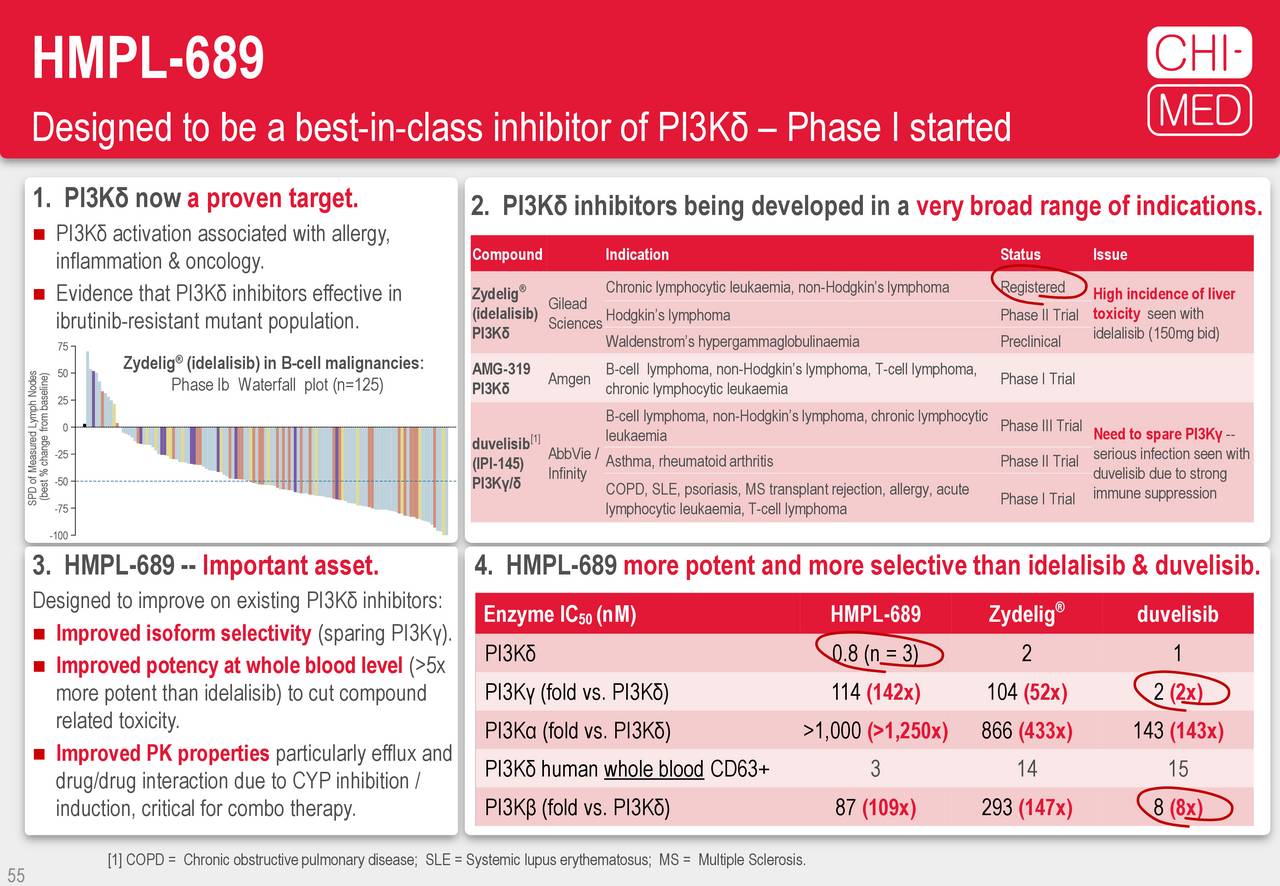Screen dimensions: 1280x886
Task: Select 'Designed to improve on existing PI3Kδ inhibitors:'
Action: 237,601
